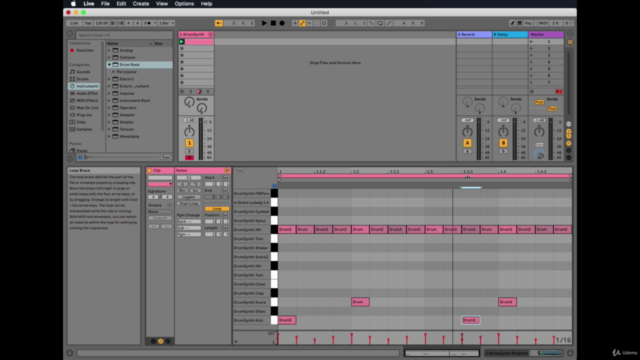Select the Drums category
The image size is (640, 360).
pos(82,79)
